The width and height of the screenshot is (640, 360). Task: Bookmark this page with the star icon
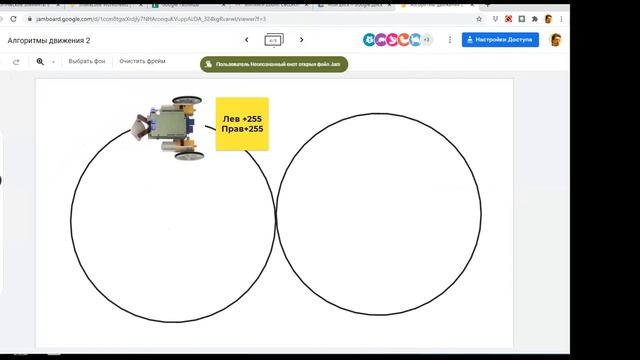479,19
